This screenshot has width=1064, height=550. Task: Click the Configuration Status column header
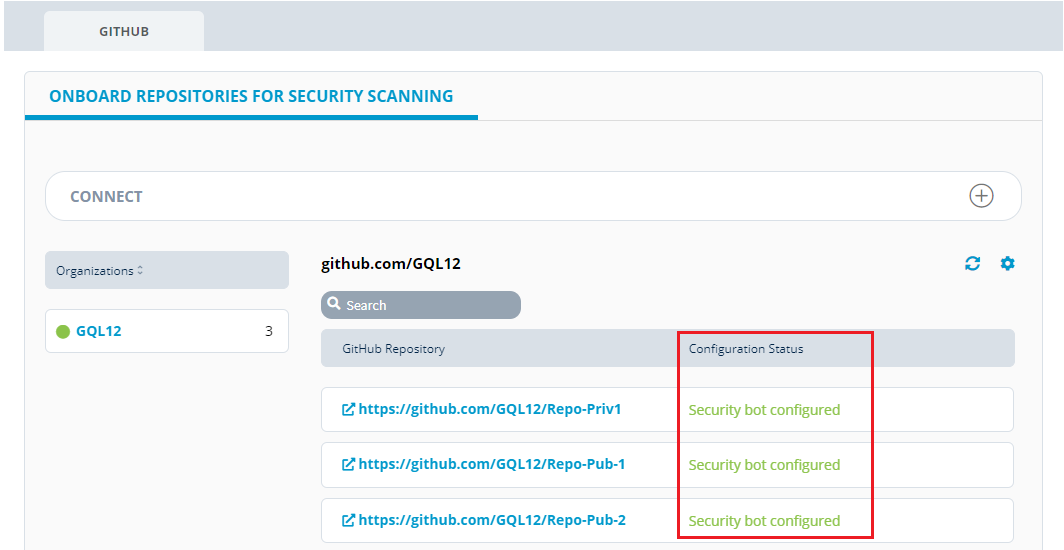(746, 349)
